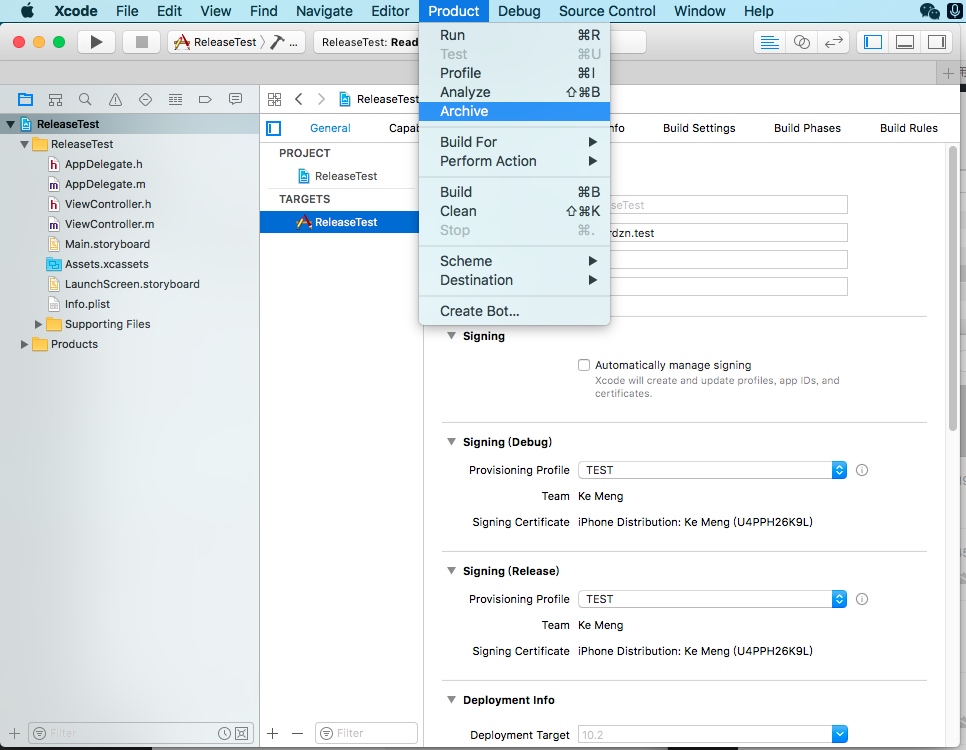Viewport: 966px width, 750px height.
Task: Expand the Supporting Files folder
Action: coord(38,324)
